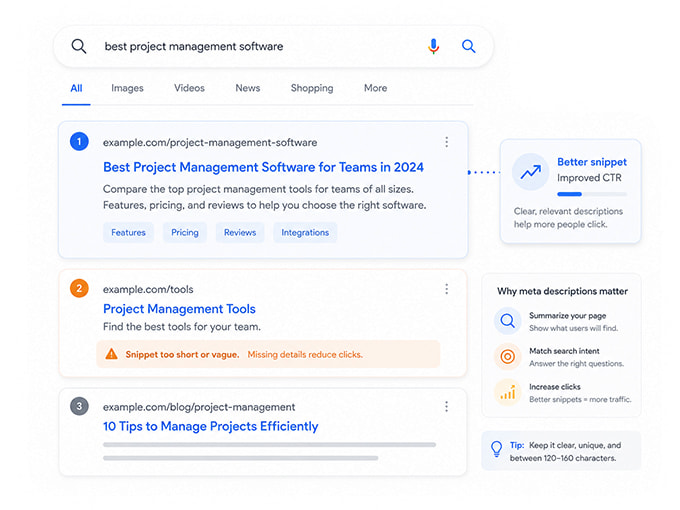
Task: Click the Improved CTR progress bar
Action: [x=592, y=194]
